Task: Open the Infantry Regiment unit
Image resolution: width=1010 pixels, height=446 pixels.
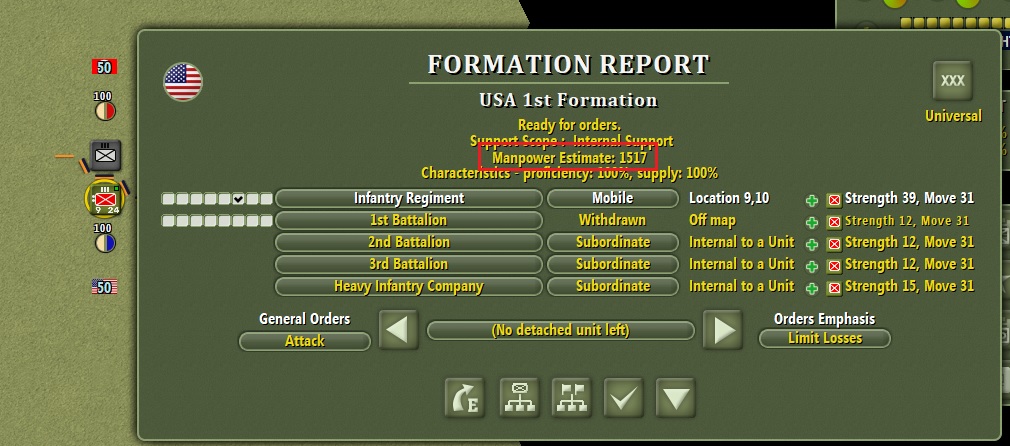Action: [408, 199]
